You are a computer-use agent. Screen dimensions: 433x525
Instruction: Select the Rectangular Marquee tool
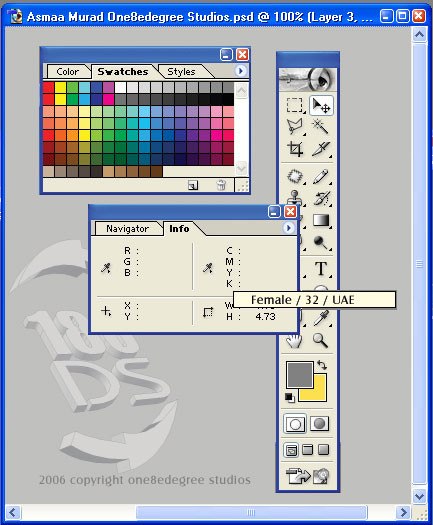tap(295, 105)
